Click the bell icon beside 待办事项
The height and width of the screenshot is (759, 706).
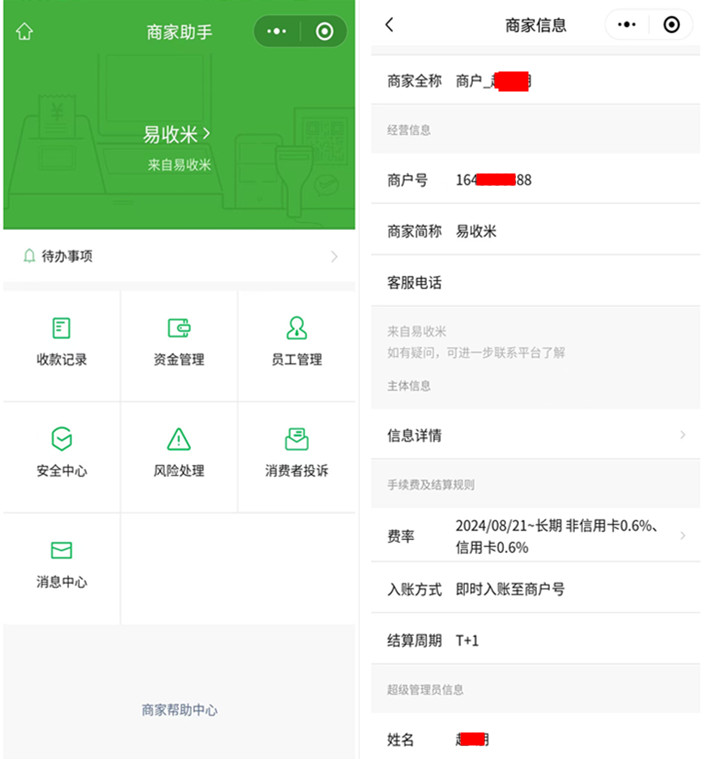click(x=29, y=257)
